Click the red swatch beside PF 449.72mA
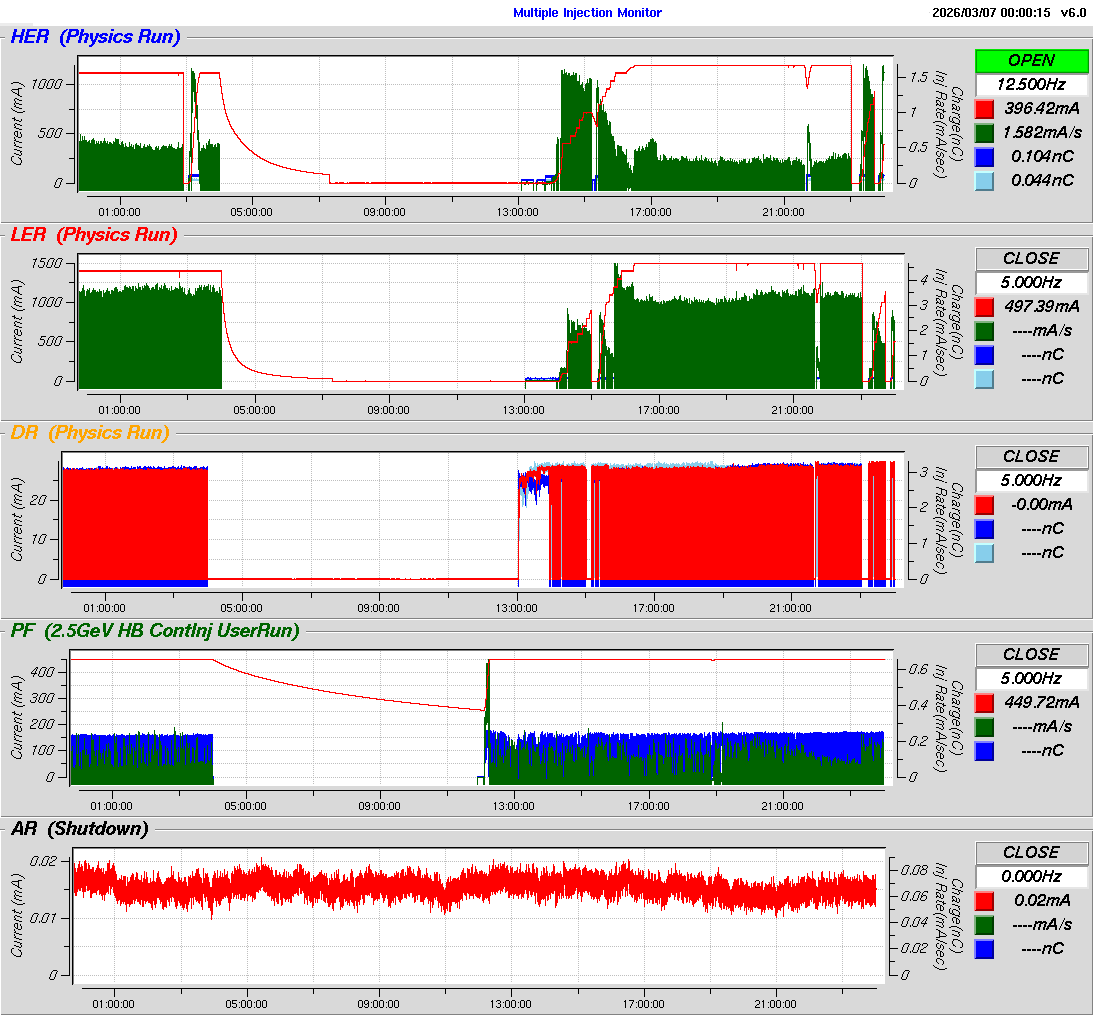Viewport: 1093px width, 1015px height. (x=984, y=702)
